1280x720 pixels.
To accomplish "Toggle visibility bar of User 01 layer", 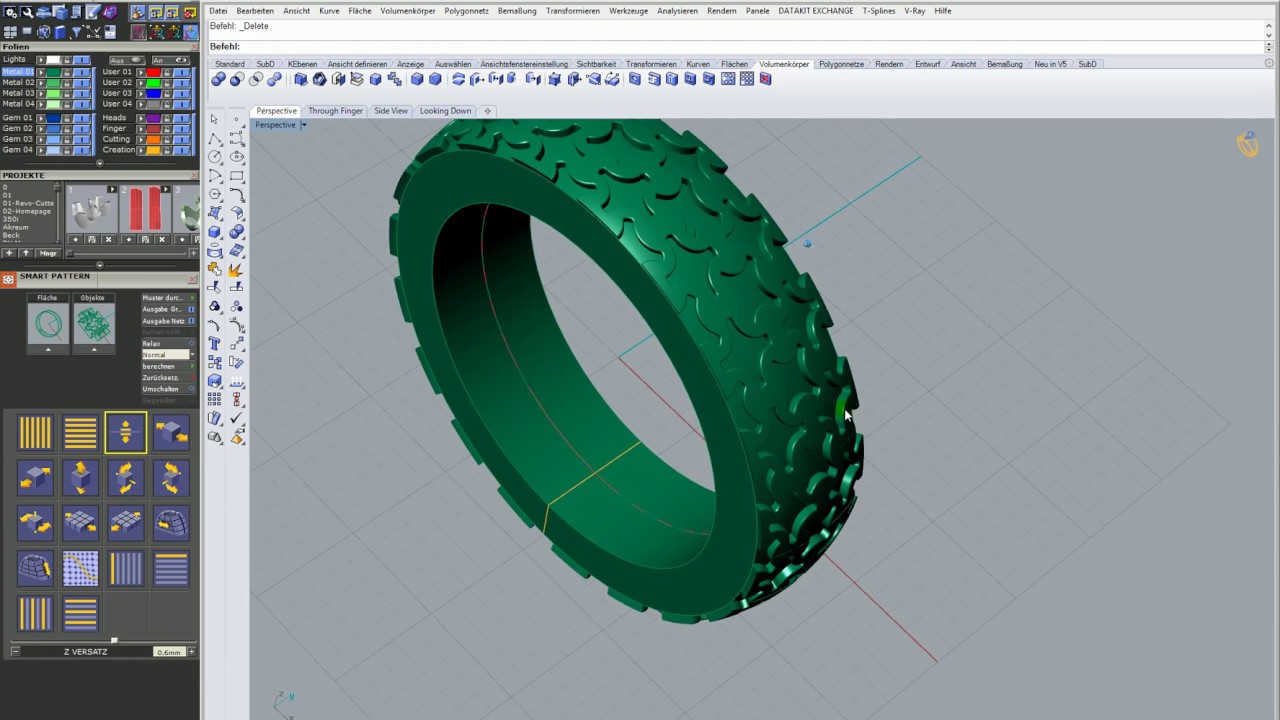I will pos(182,72).
